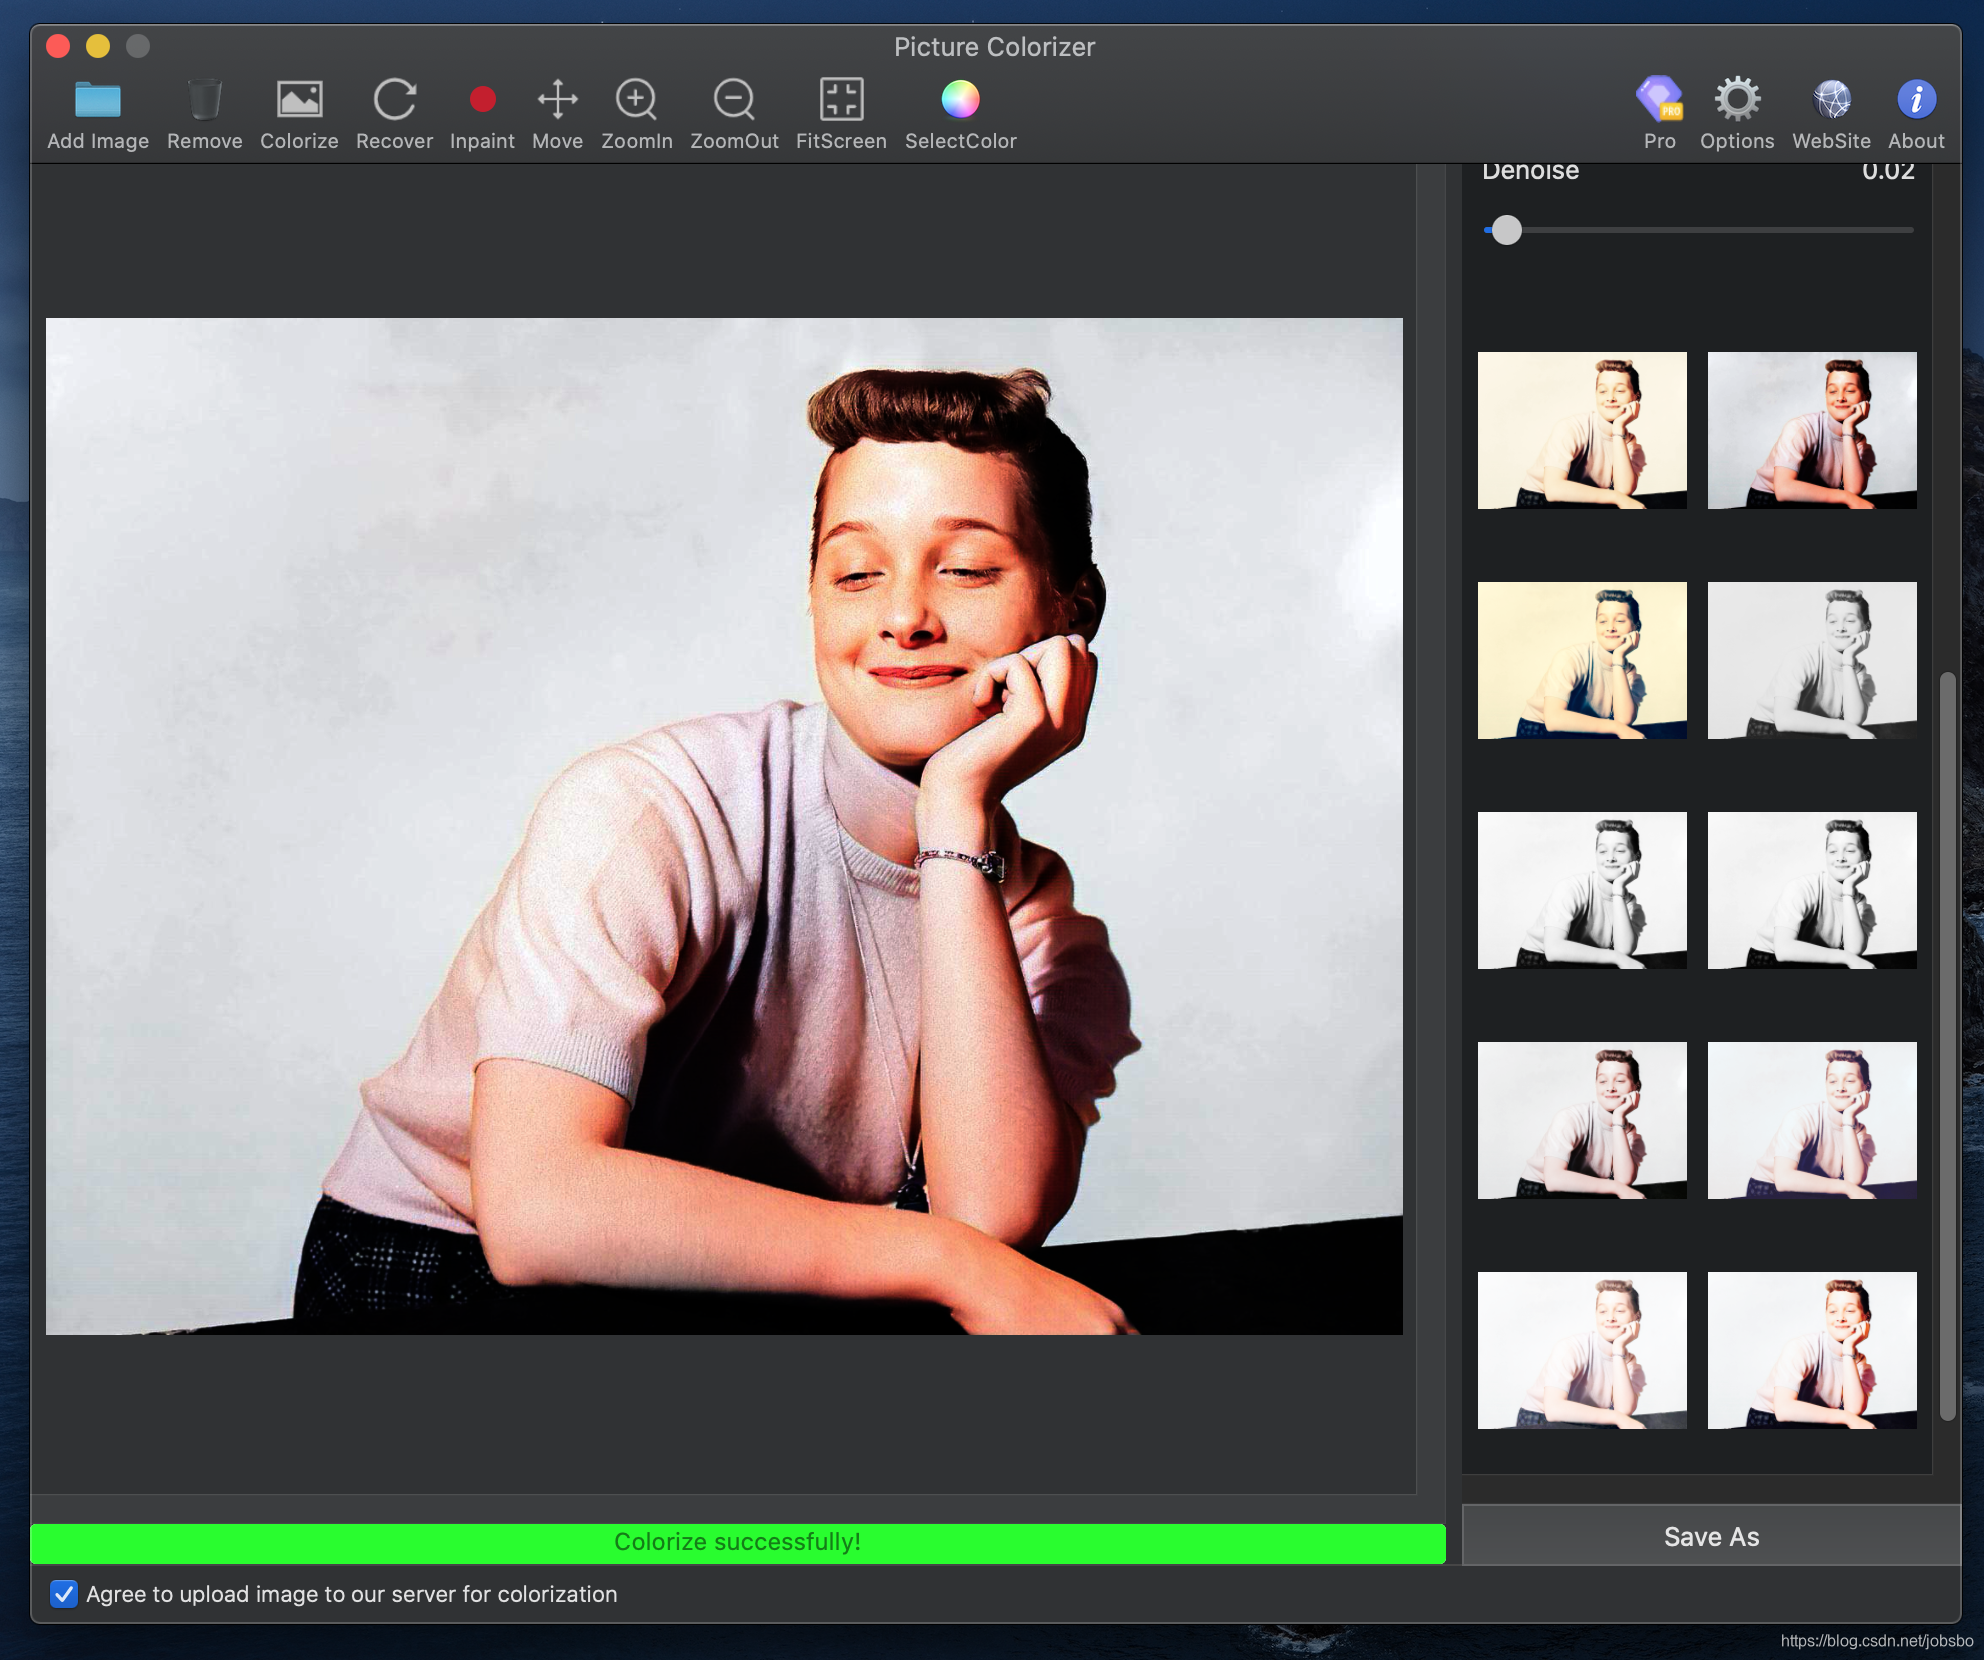The width and height of the screenshot is (1984, 1660).
Task: Click the FitScreen icon
Action: (x=841, y=100)
